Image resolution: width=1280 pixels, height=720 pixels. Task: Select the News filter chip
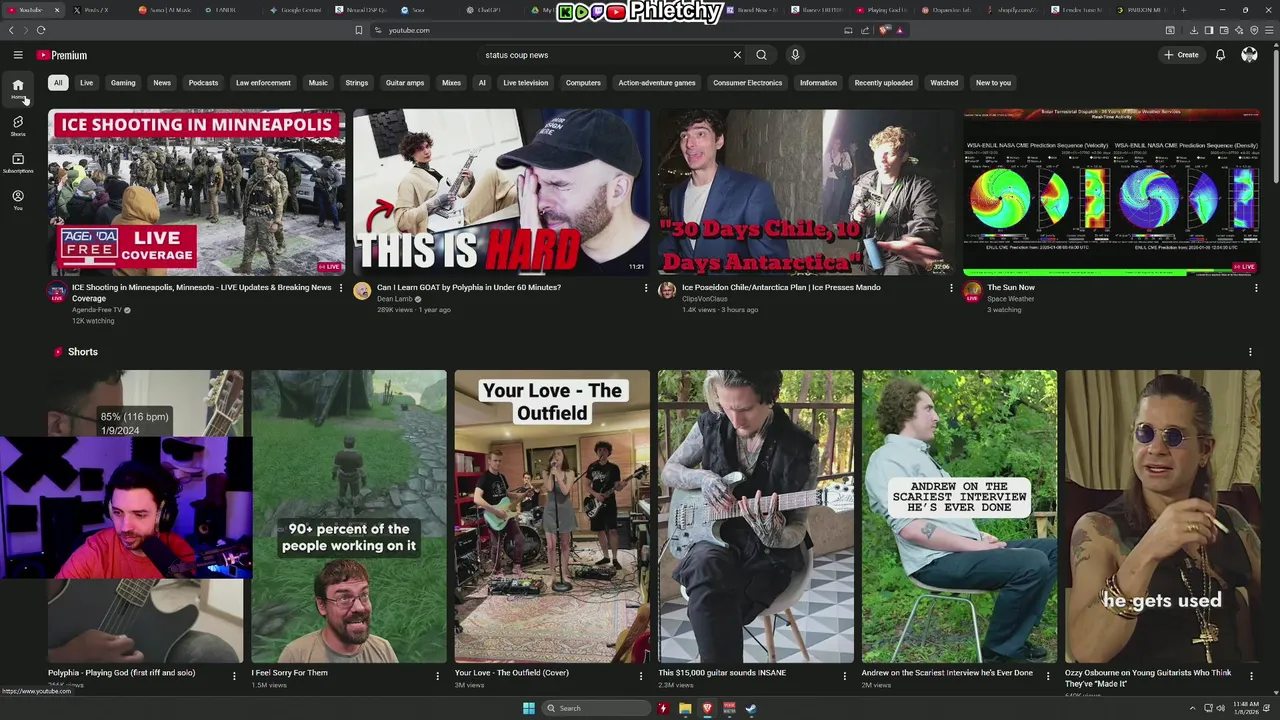click(x=162, y=83)
